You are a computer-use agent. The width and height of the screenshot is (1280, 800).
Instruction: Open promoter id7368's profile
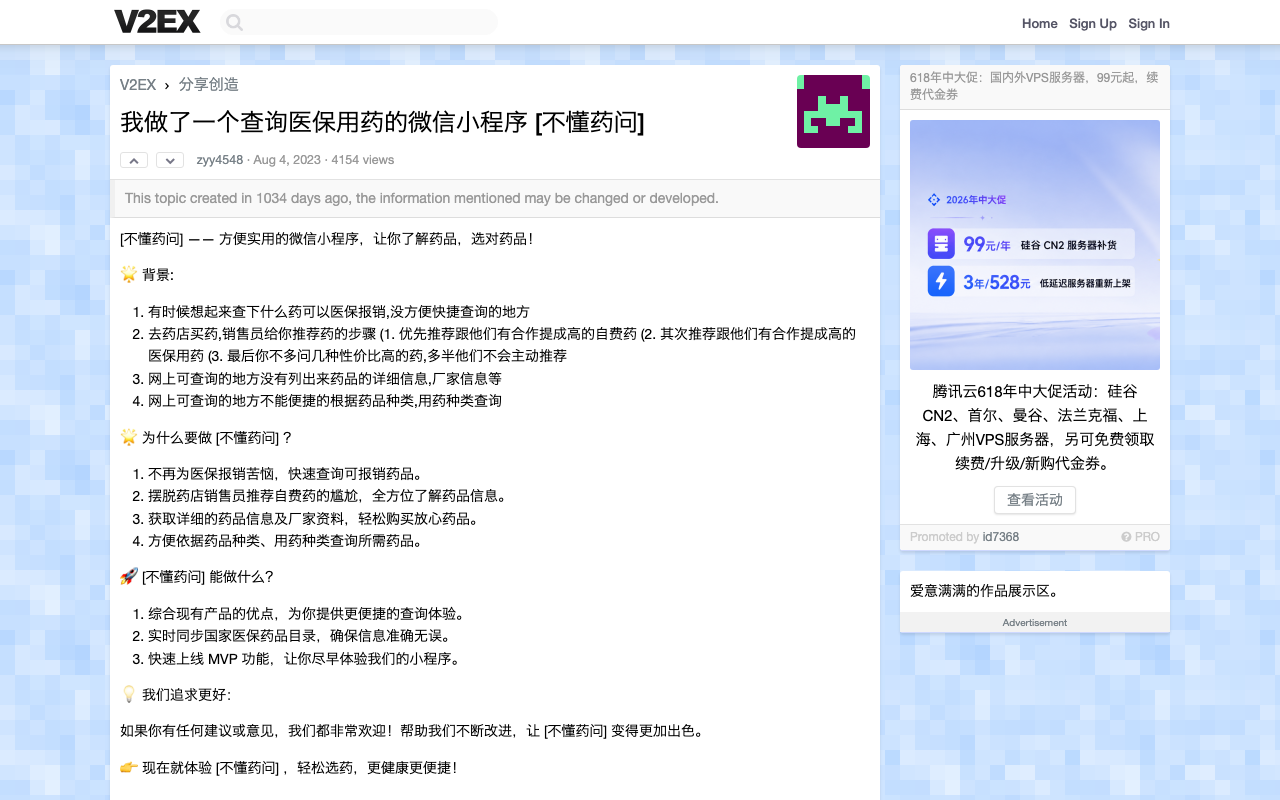click(1000, 537)
